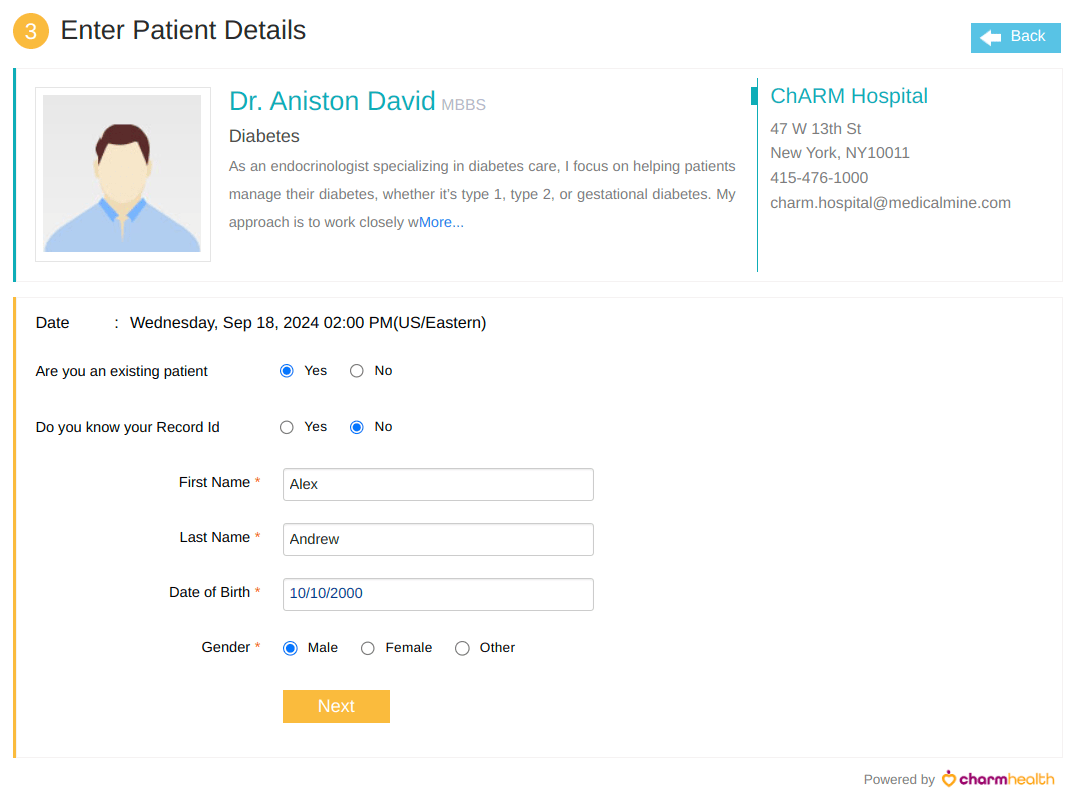Click inside the First Name field
This screenshot has width=1073, height=805.
coord(437,484)
